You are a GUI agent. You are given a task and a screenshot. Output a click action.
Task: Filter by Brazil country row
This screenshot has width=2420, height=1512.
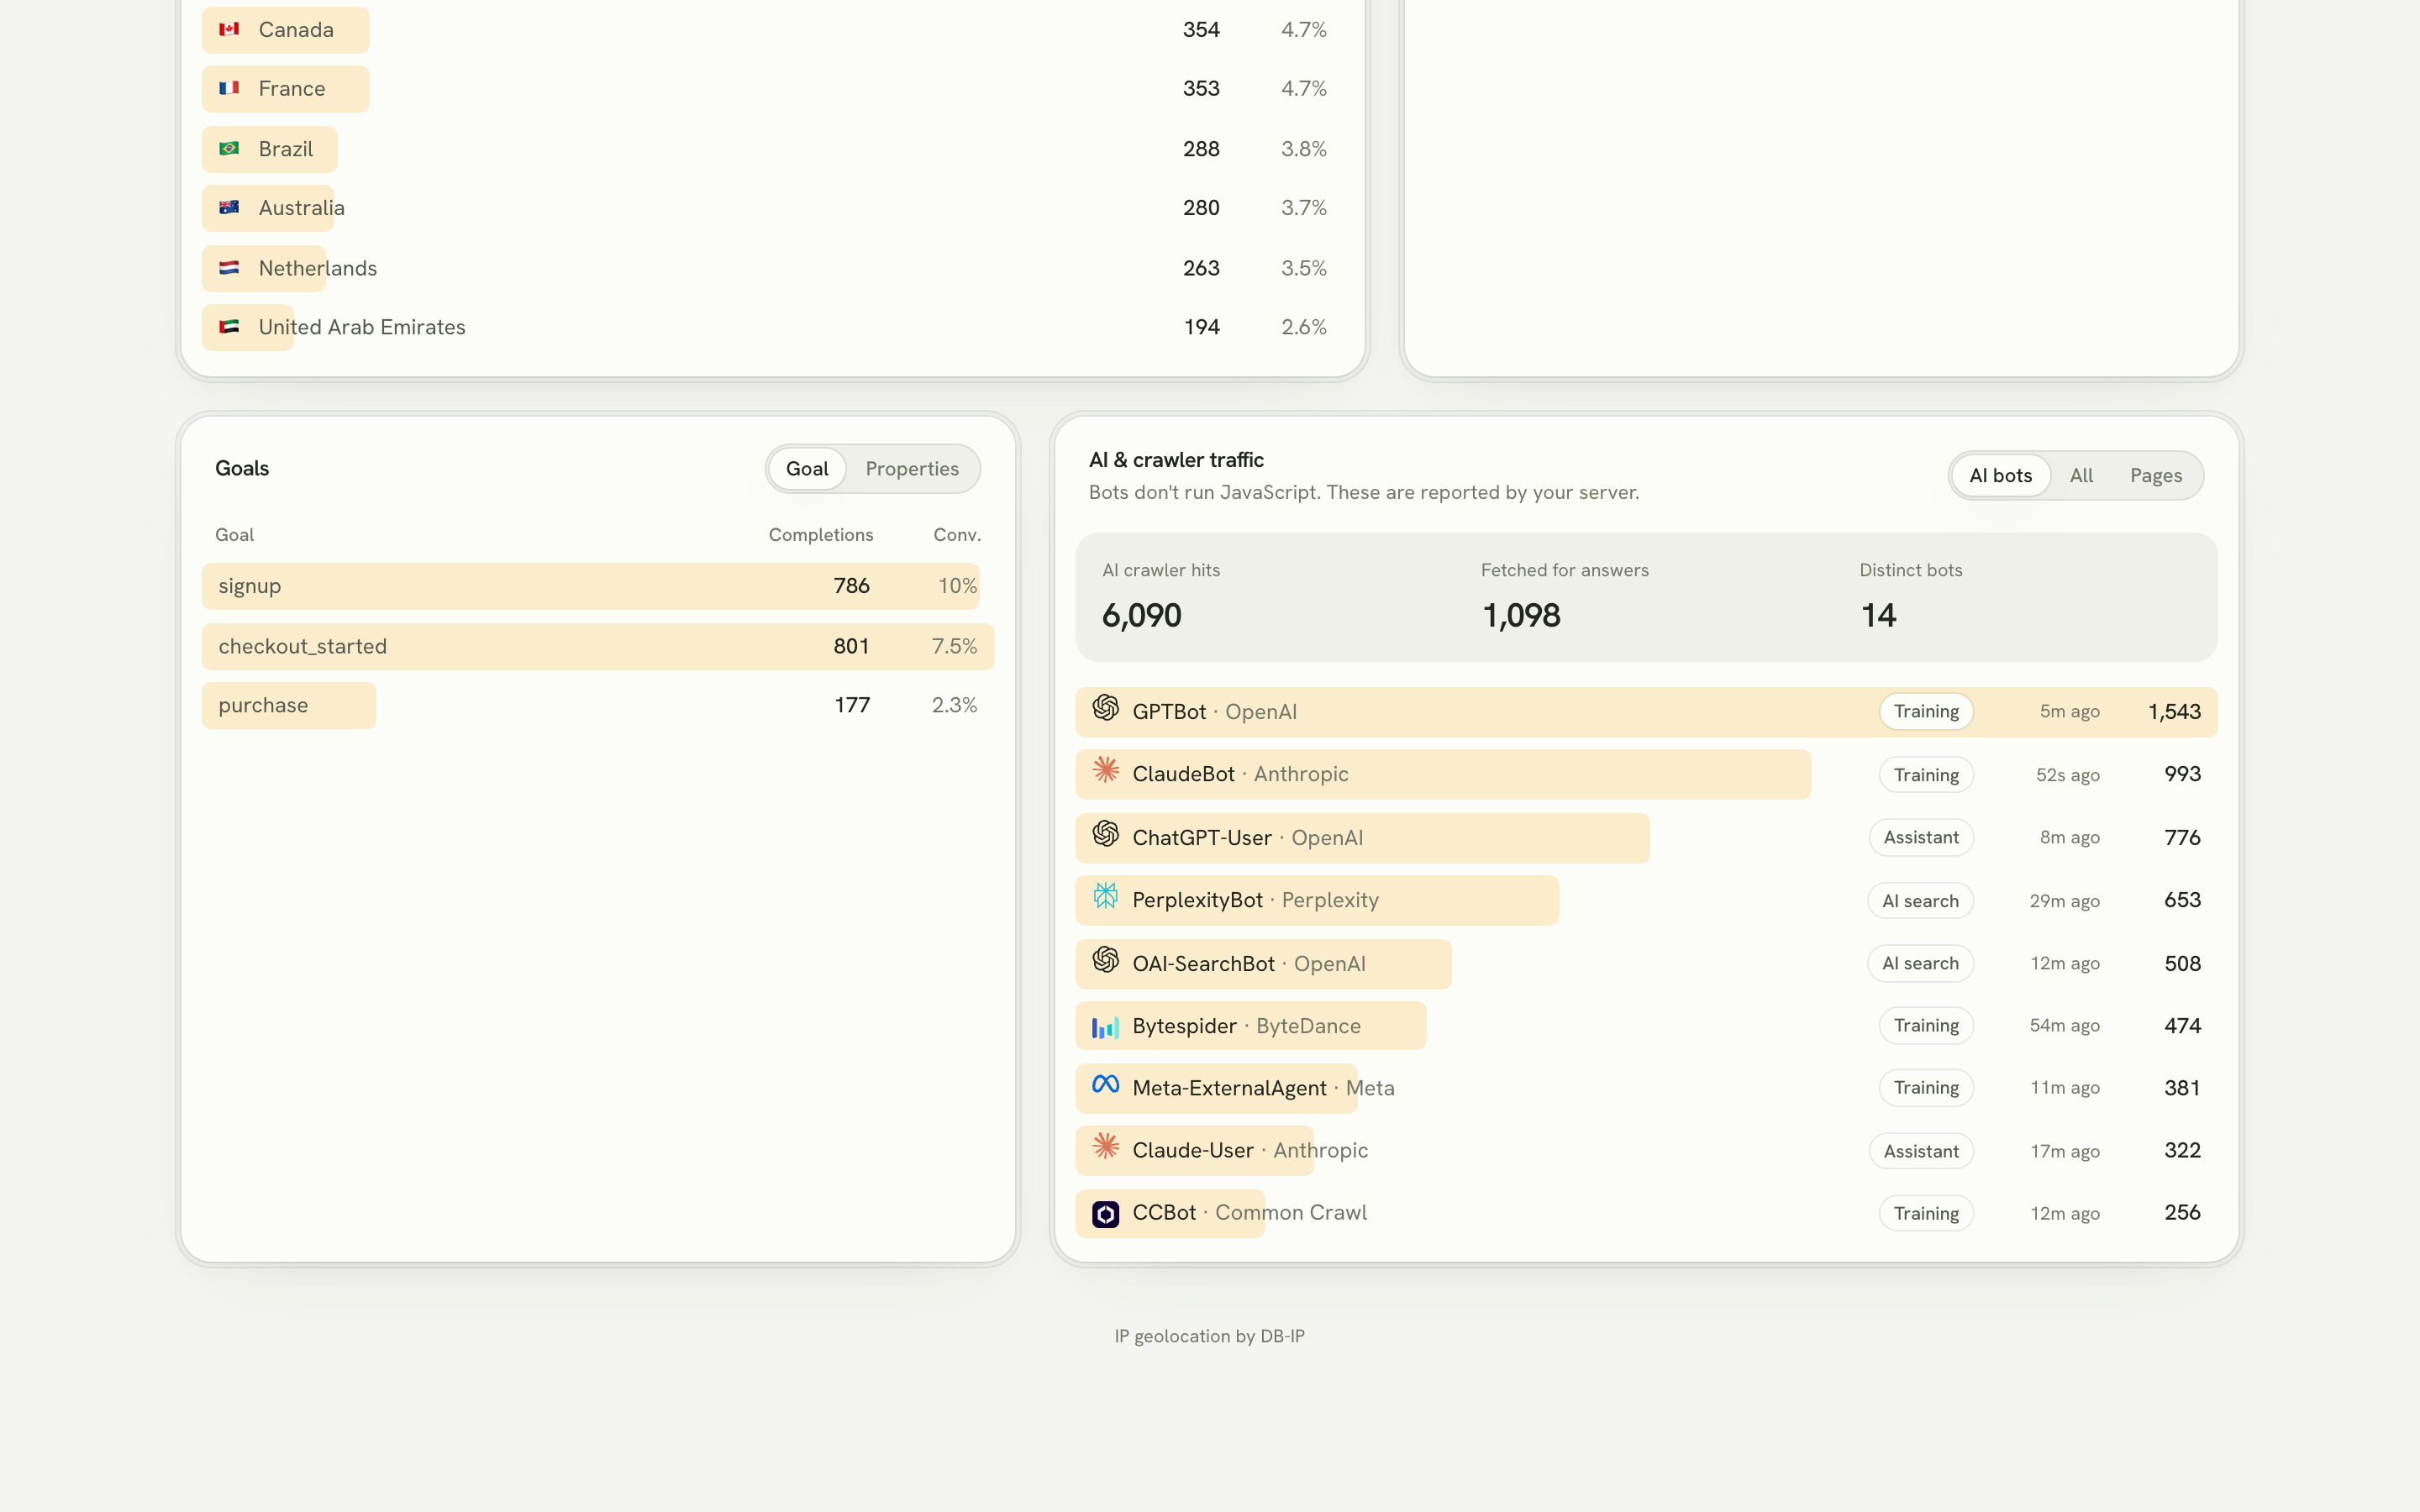(773, 149)
